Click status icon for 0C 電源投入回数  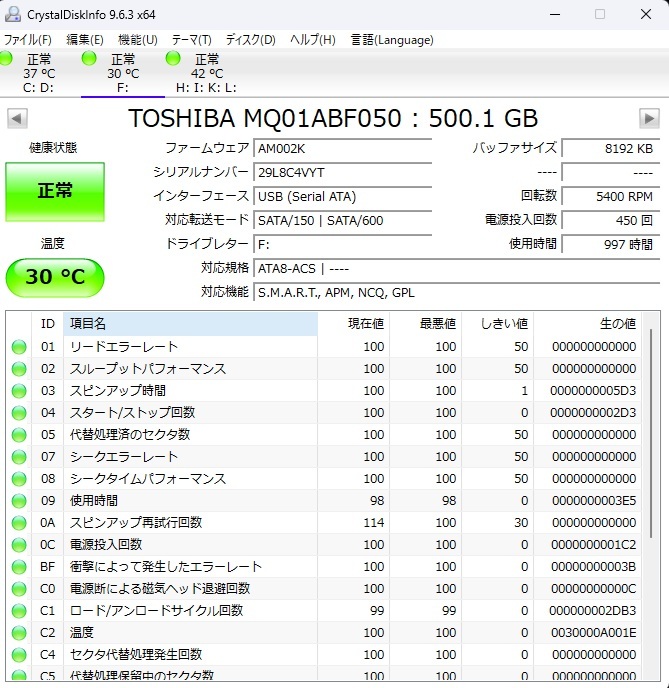[19, 545]
